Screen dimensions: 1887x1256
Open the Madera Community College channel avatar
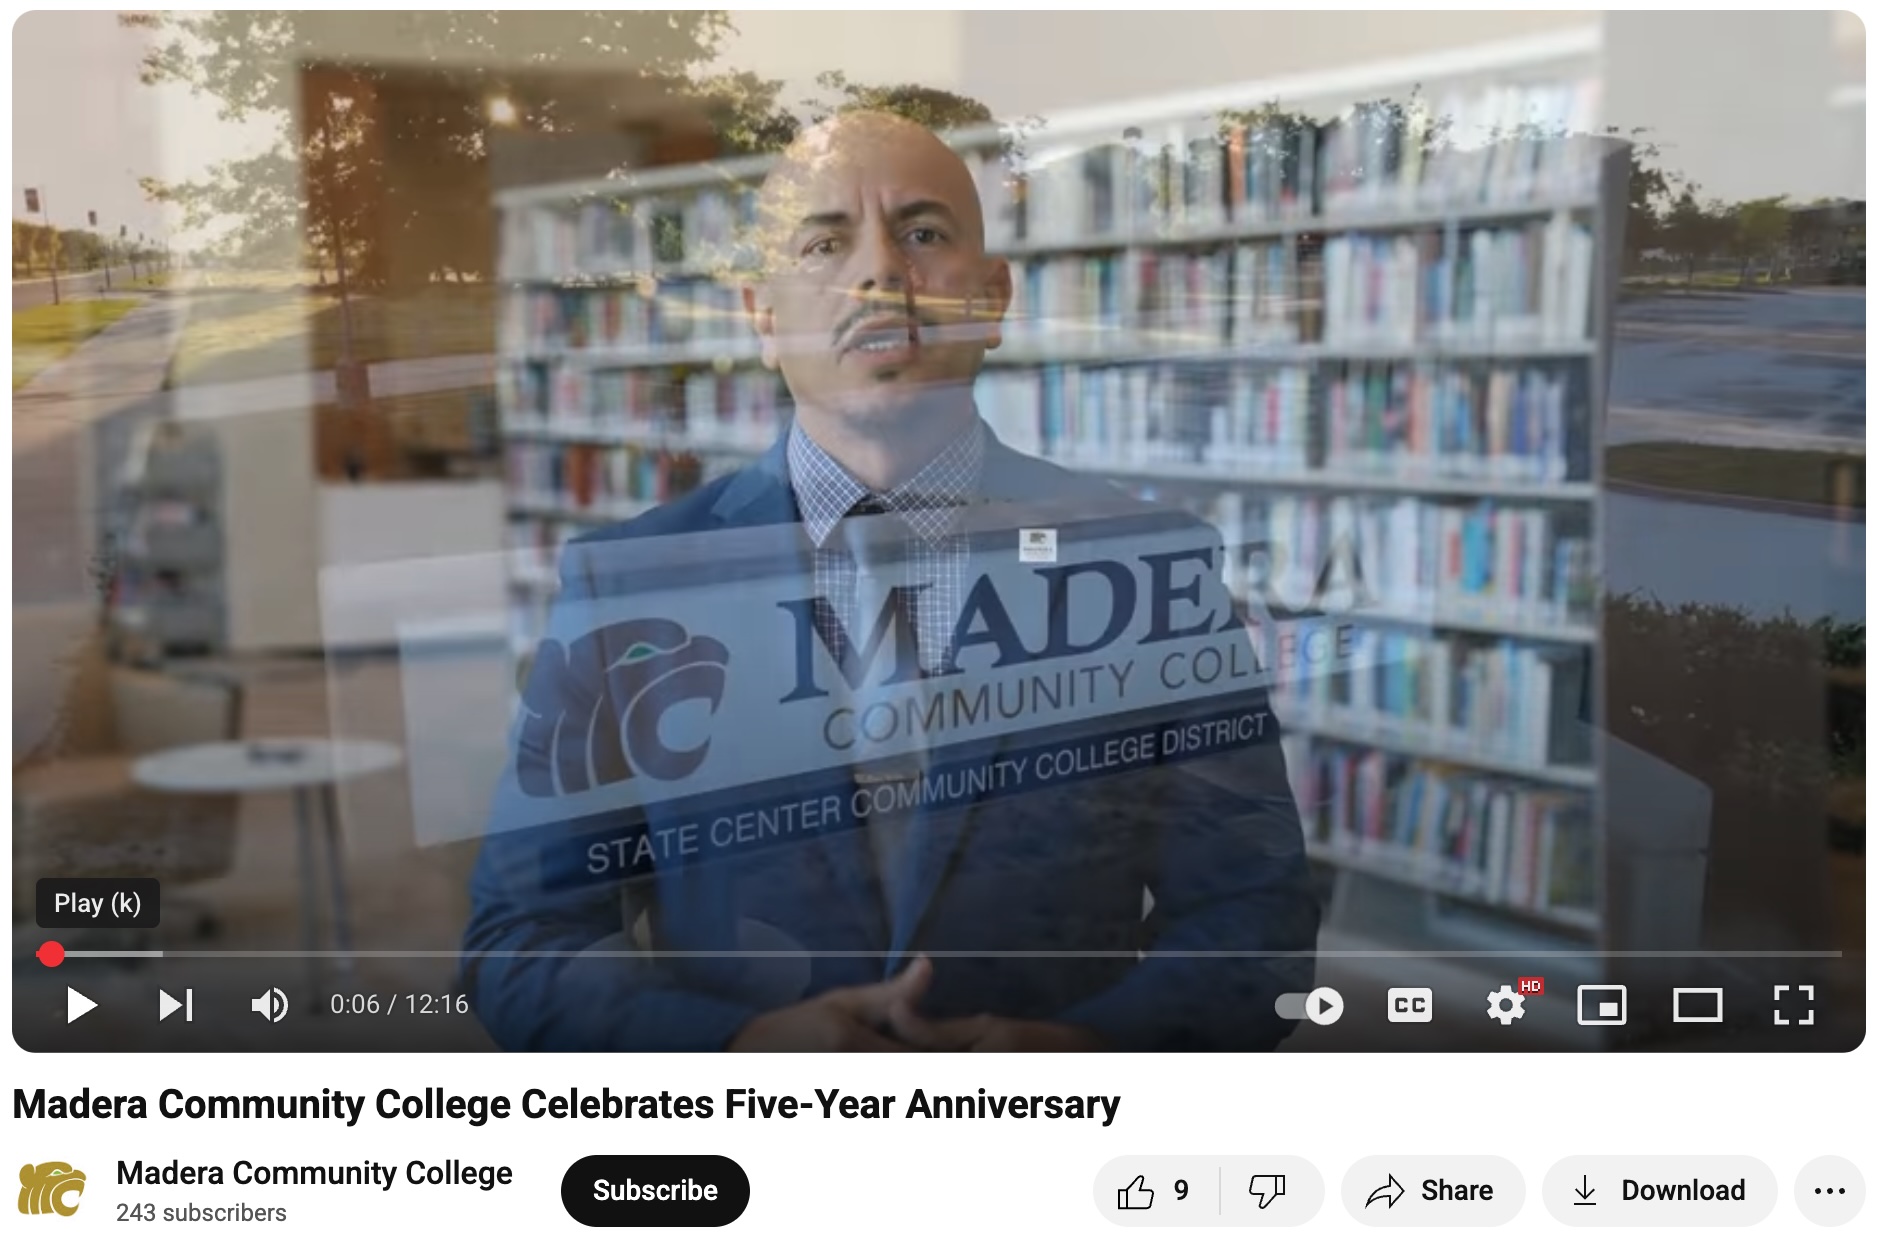[x=52, y=1190]
